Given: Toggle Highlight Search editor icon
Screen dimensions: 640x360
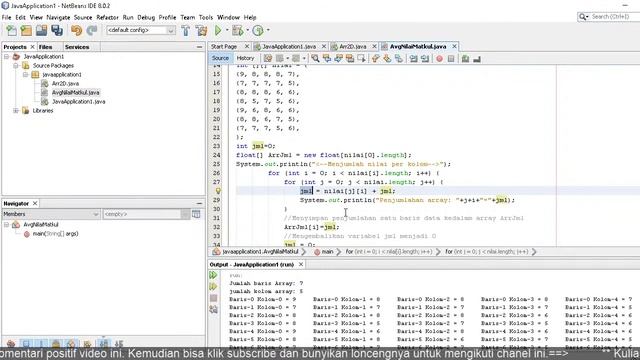Looking at the screenshot, I should tap(350, 58).
